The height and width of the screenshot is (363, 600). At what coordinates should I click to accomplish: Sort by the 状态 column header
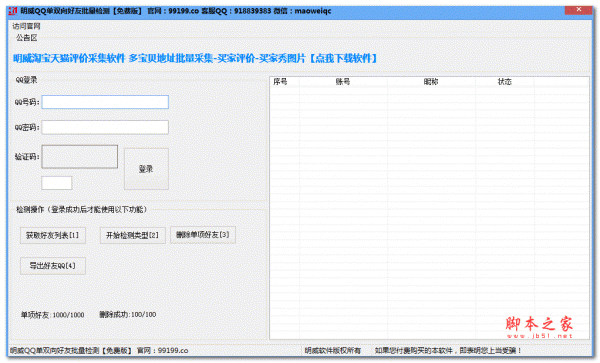(504, 82)
